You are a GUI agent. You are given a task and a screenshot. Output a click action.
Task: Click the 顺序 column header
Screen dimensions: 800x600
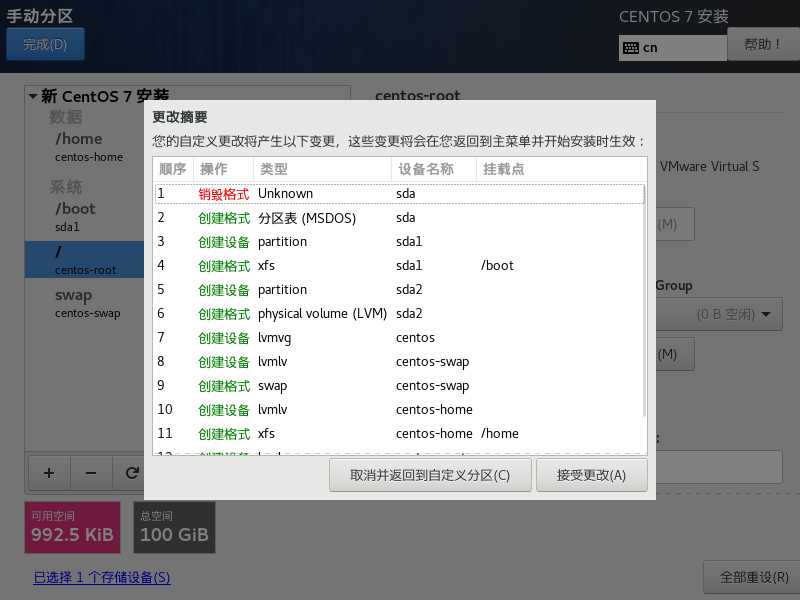[173, 169]
